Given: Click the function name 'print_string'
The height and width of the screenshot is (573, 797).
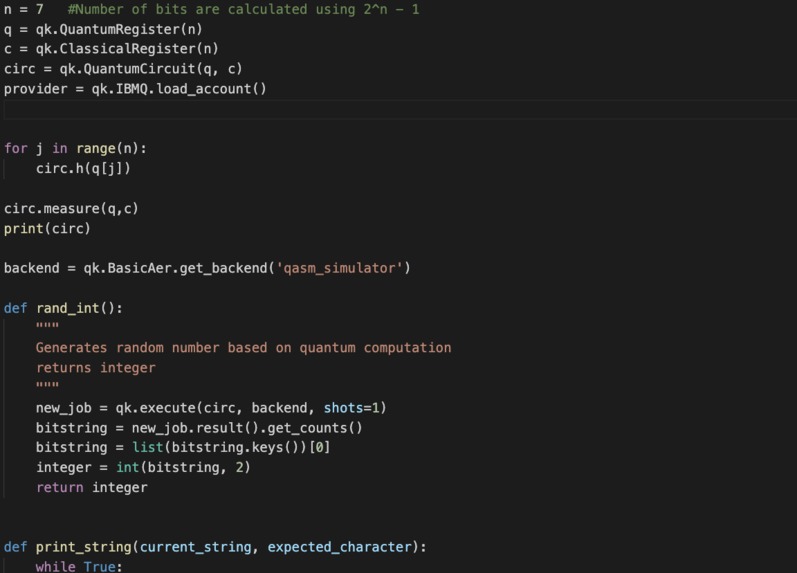Looking at the screenshot, I should click(83, 547).
